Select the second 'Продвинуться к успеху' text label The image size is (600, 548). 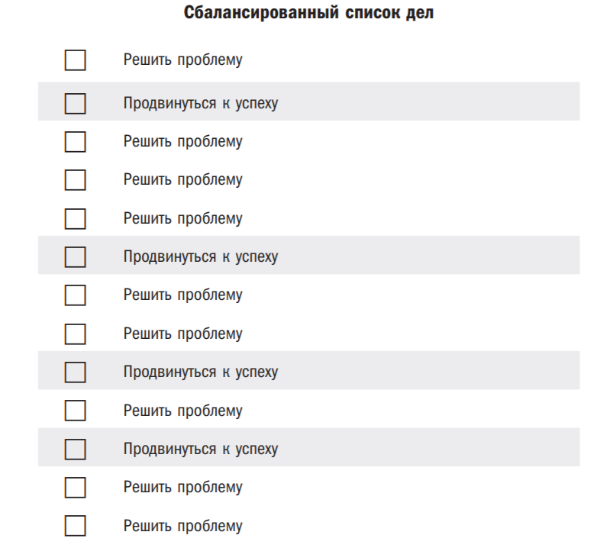[x=201, y=257]
